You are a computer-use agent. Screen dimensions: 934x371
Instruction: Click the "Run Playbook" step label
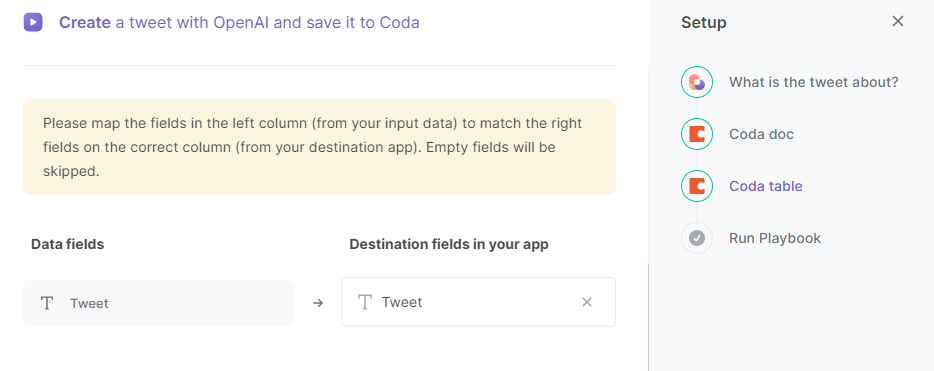[x=775, y=238]
